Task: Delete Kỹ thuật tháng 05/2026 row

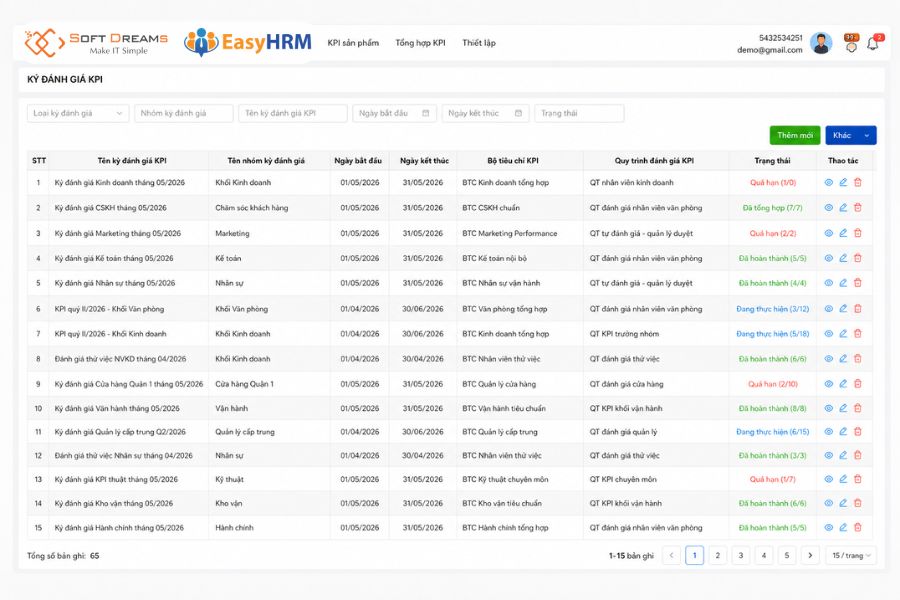Action: [858, 479]
